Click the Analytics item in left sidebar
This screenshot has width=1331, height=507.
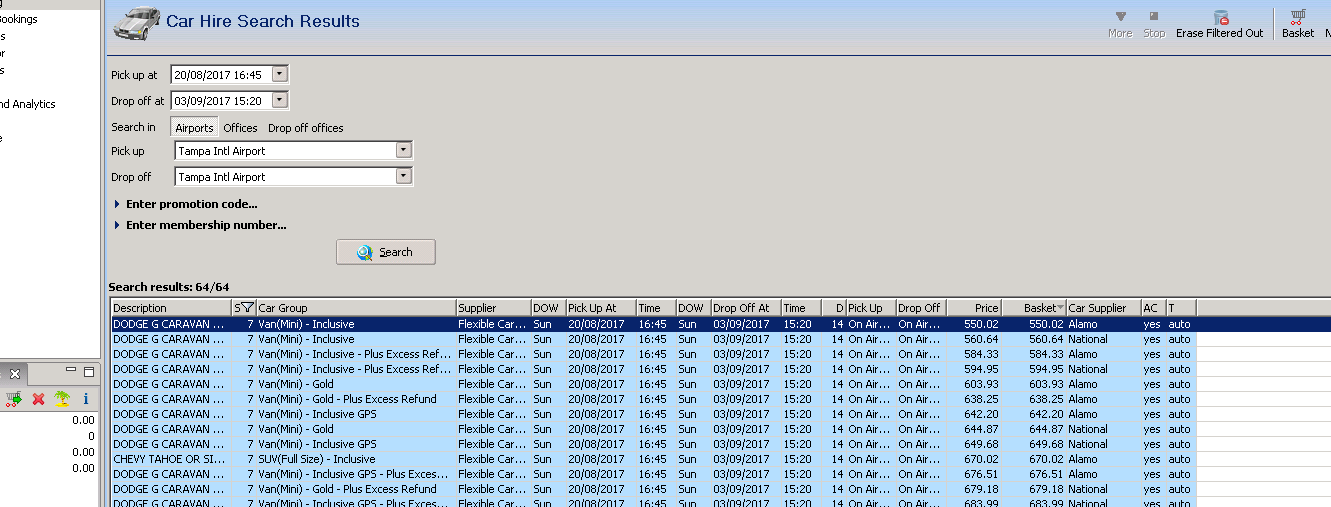pyautogui.click(x=28, y=104)
